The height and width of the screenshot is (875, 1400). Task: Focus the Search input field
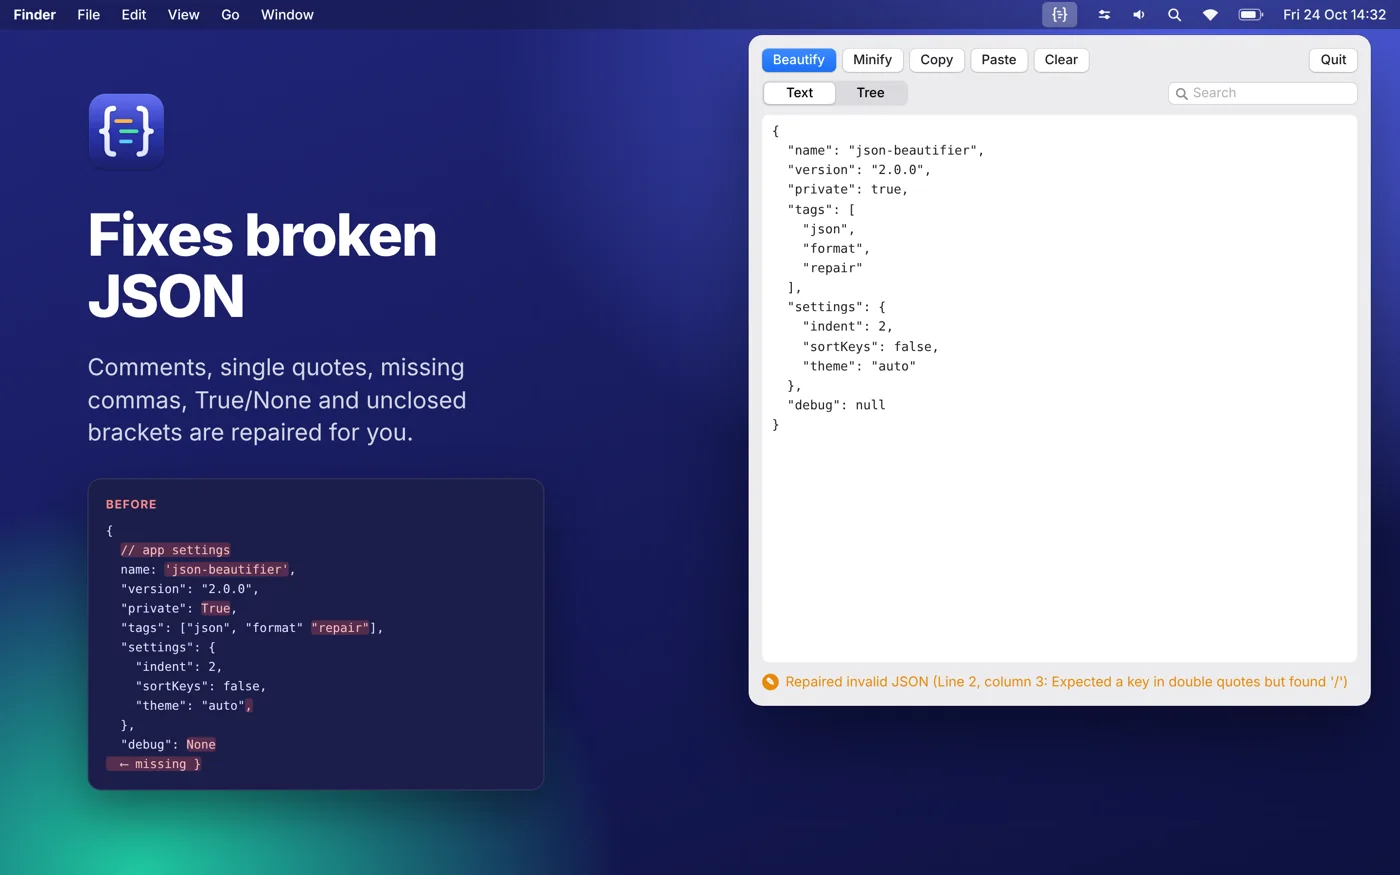tap(1262, 93)
